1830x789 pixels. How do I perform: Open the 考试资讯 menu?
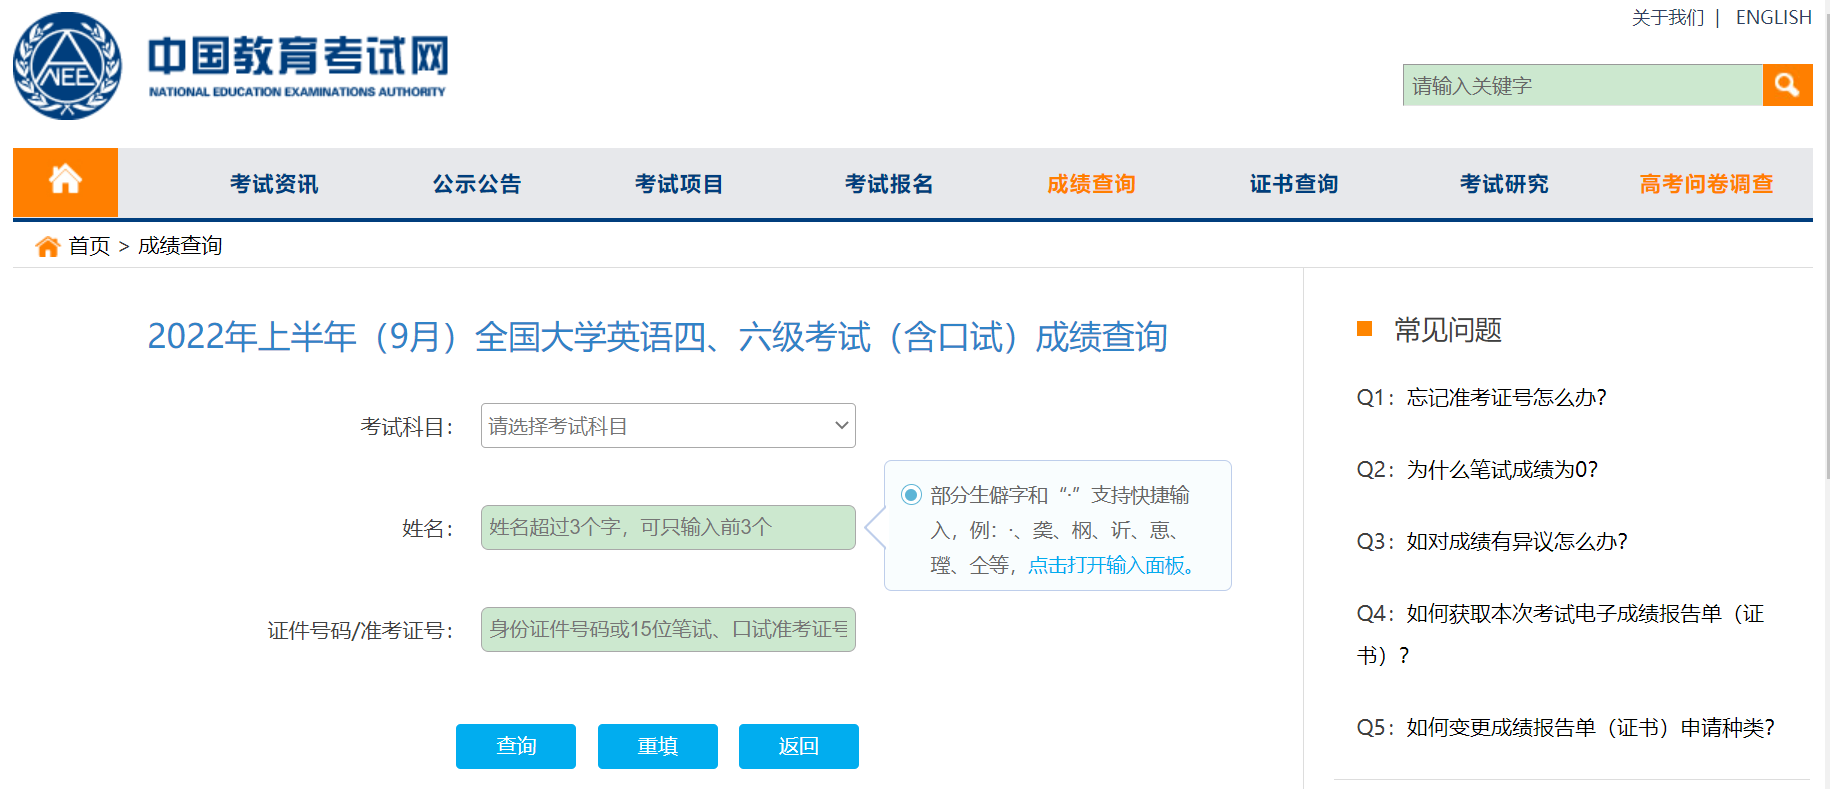point(274,184)
